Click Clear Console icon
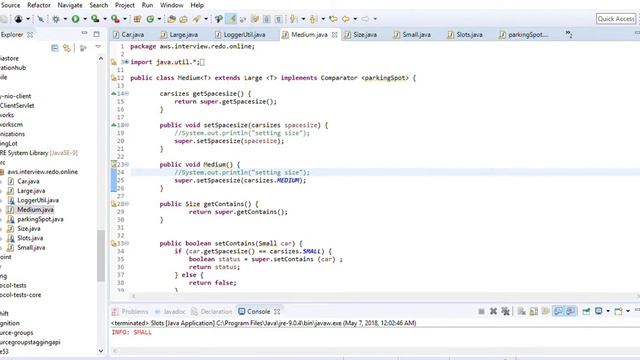This screenshot has height=360, width=640. [522, 311]
